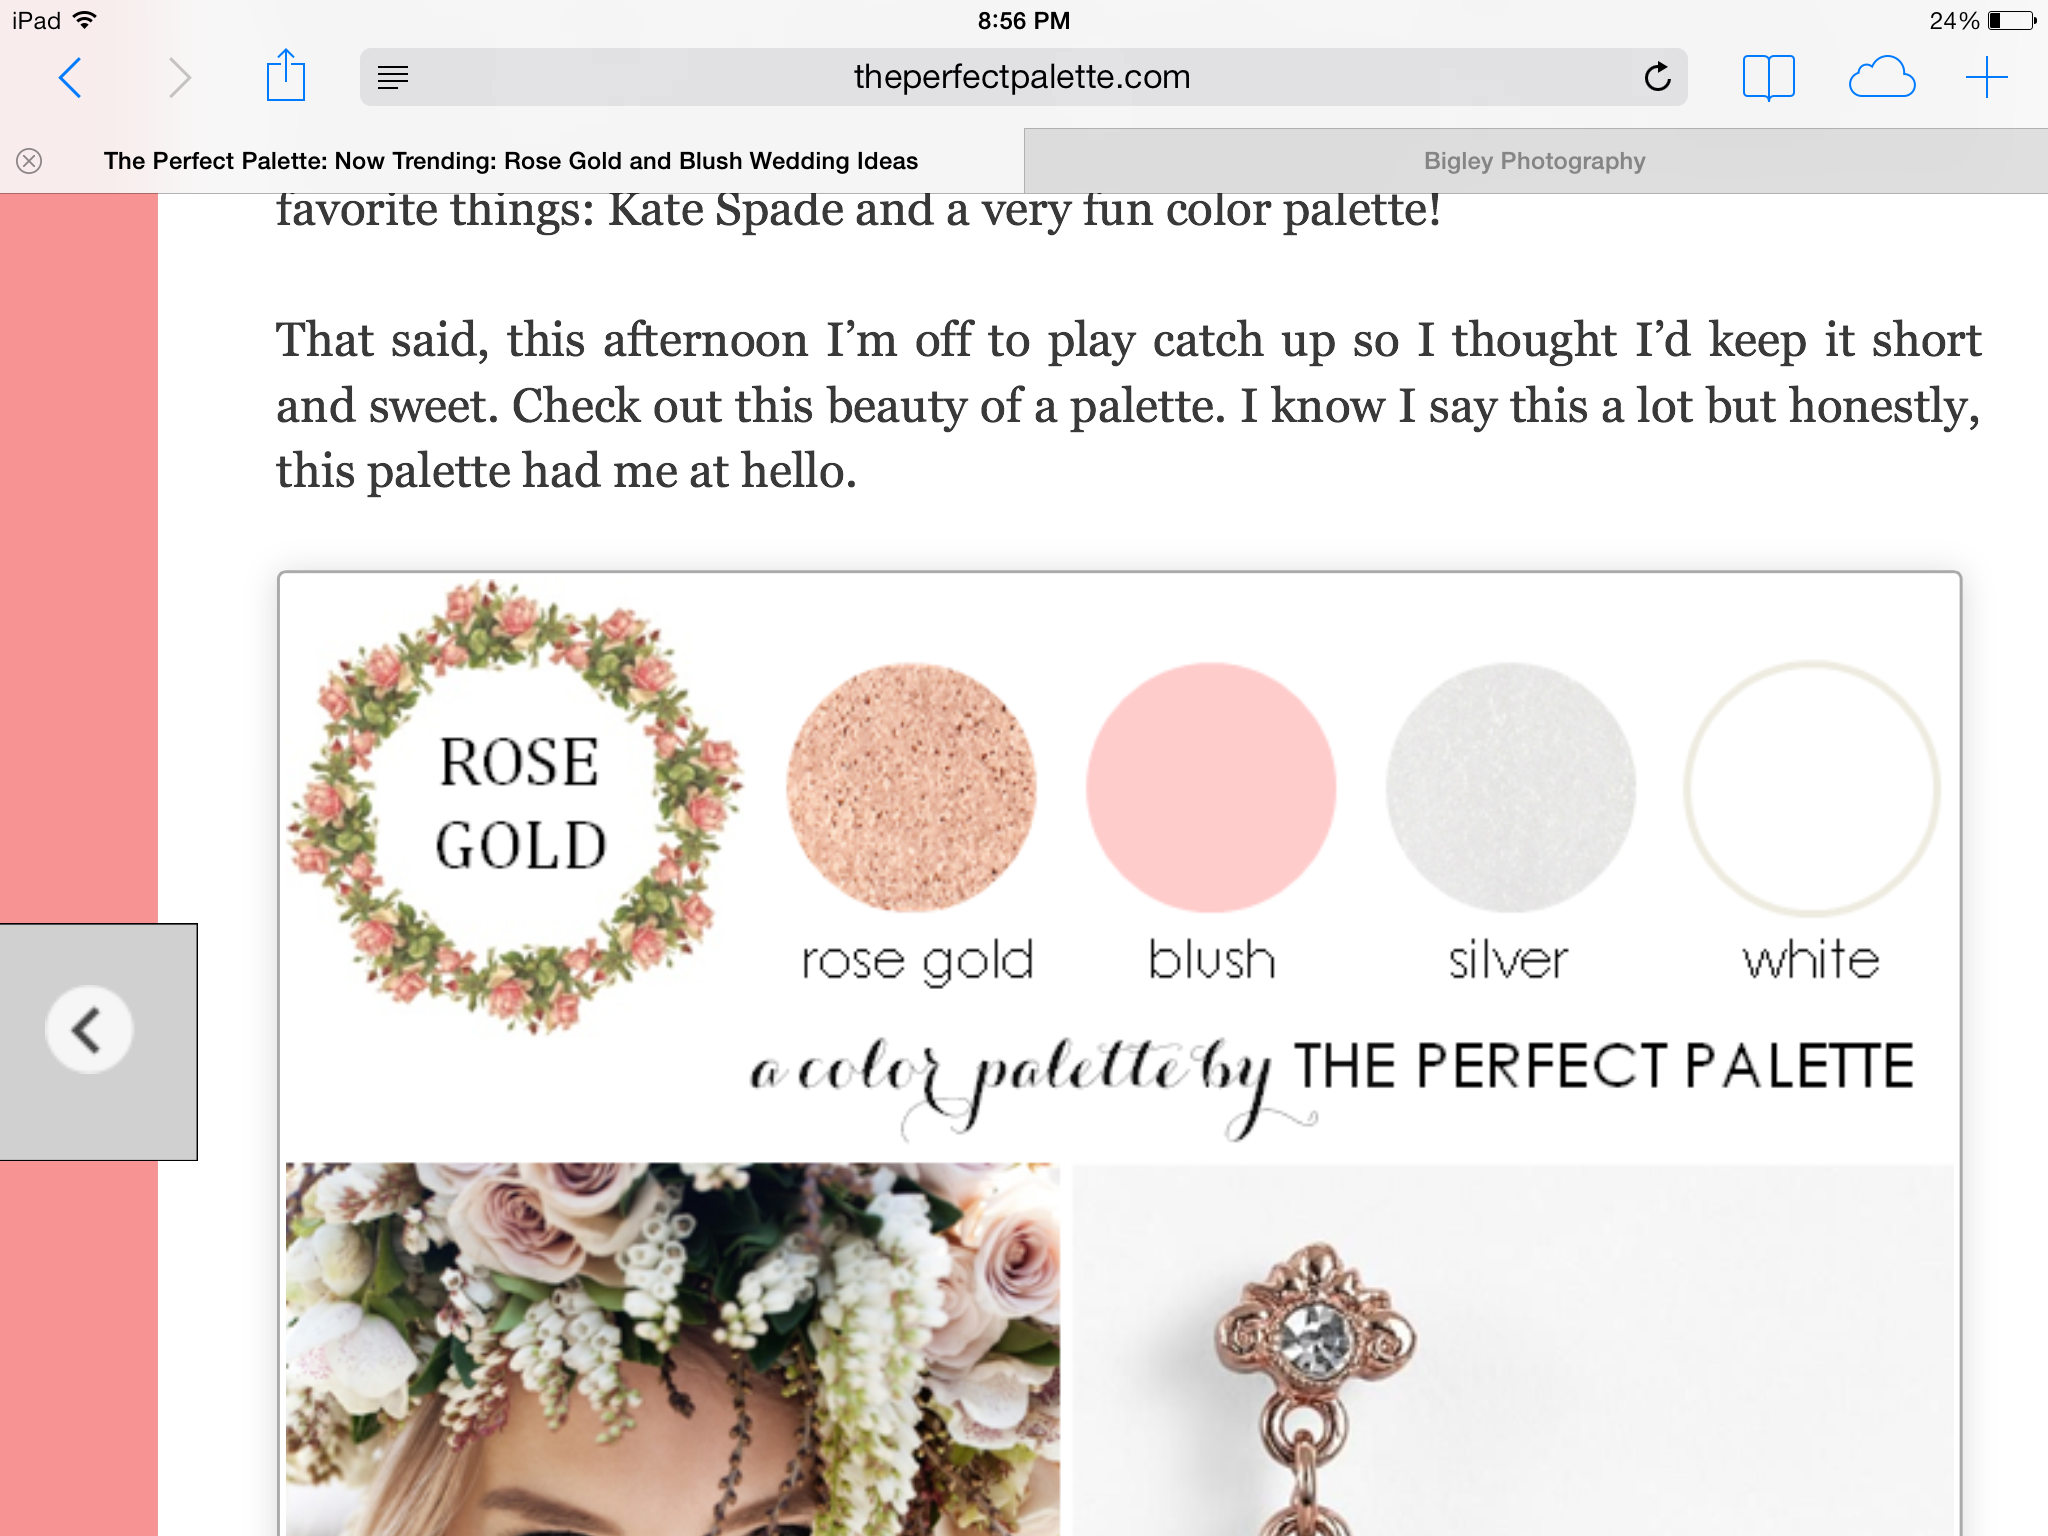This screenshot has width=2048, height=1536.
Task: Close The Perfect Palette tab
Action: pyautogui.click(x=30, y=161)
